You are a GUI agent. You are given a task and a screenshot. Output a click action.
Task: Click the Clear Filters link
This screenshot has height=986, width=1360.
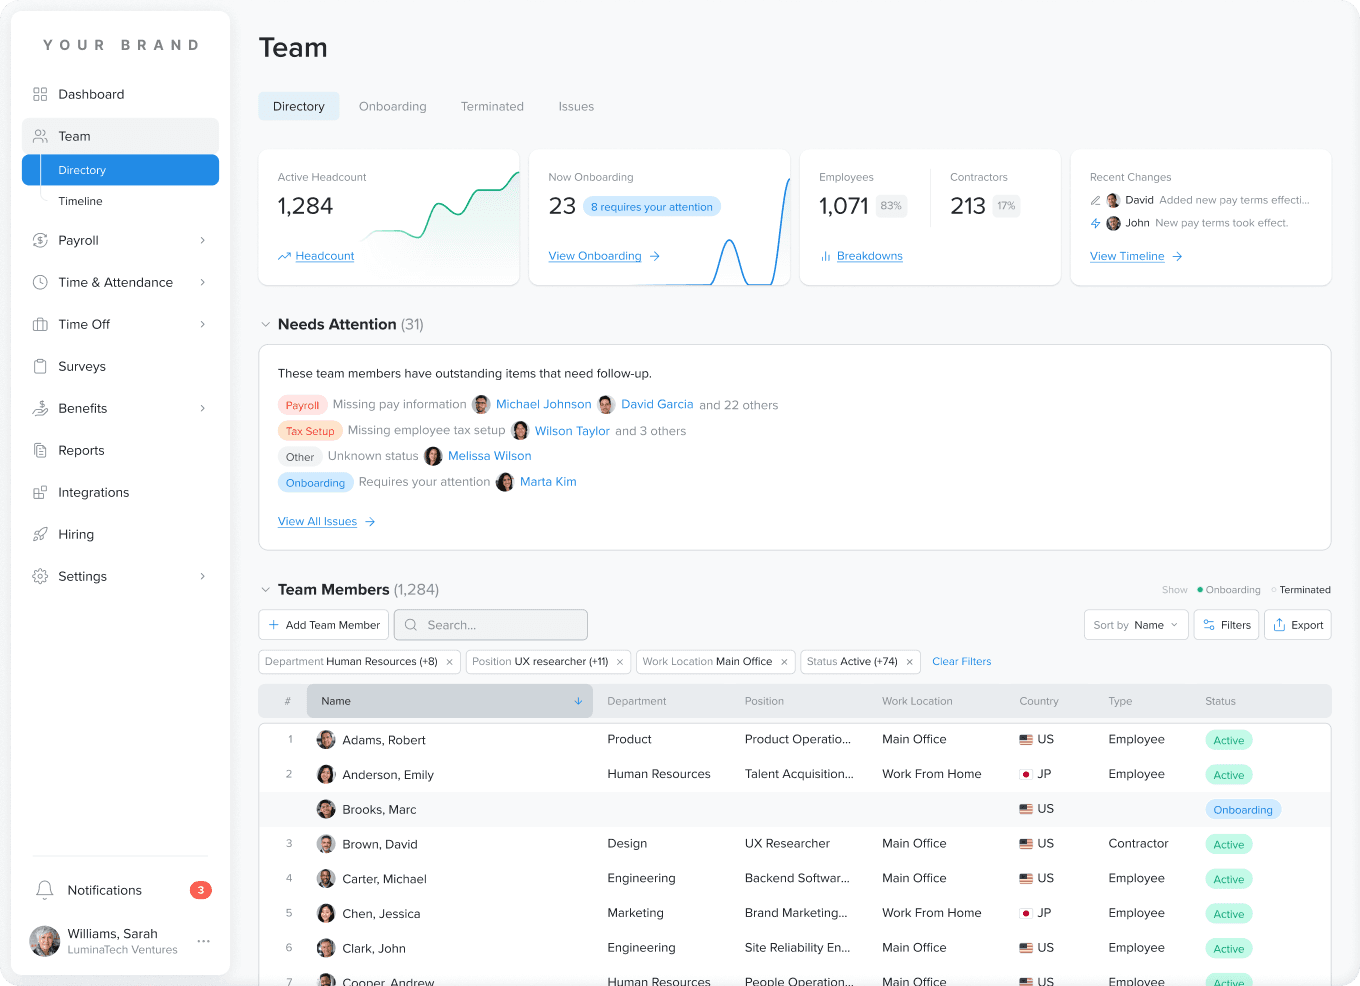coord(962,662)
